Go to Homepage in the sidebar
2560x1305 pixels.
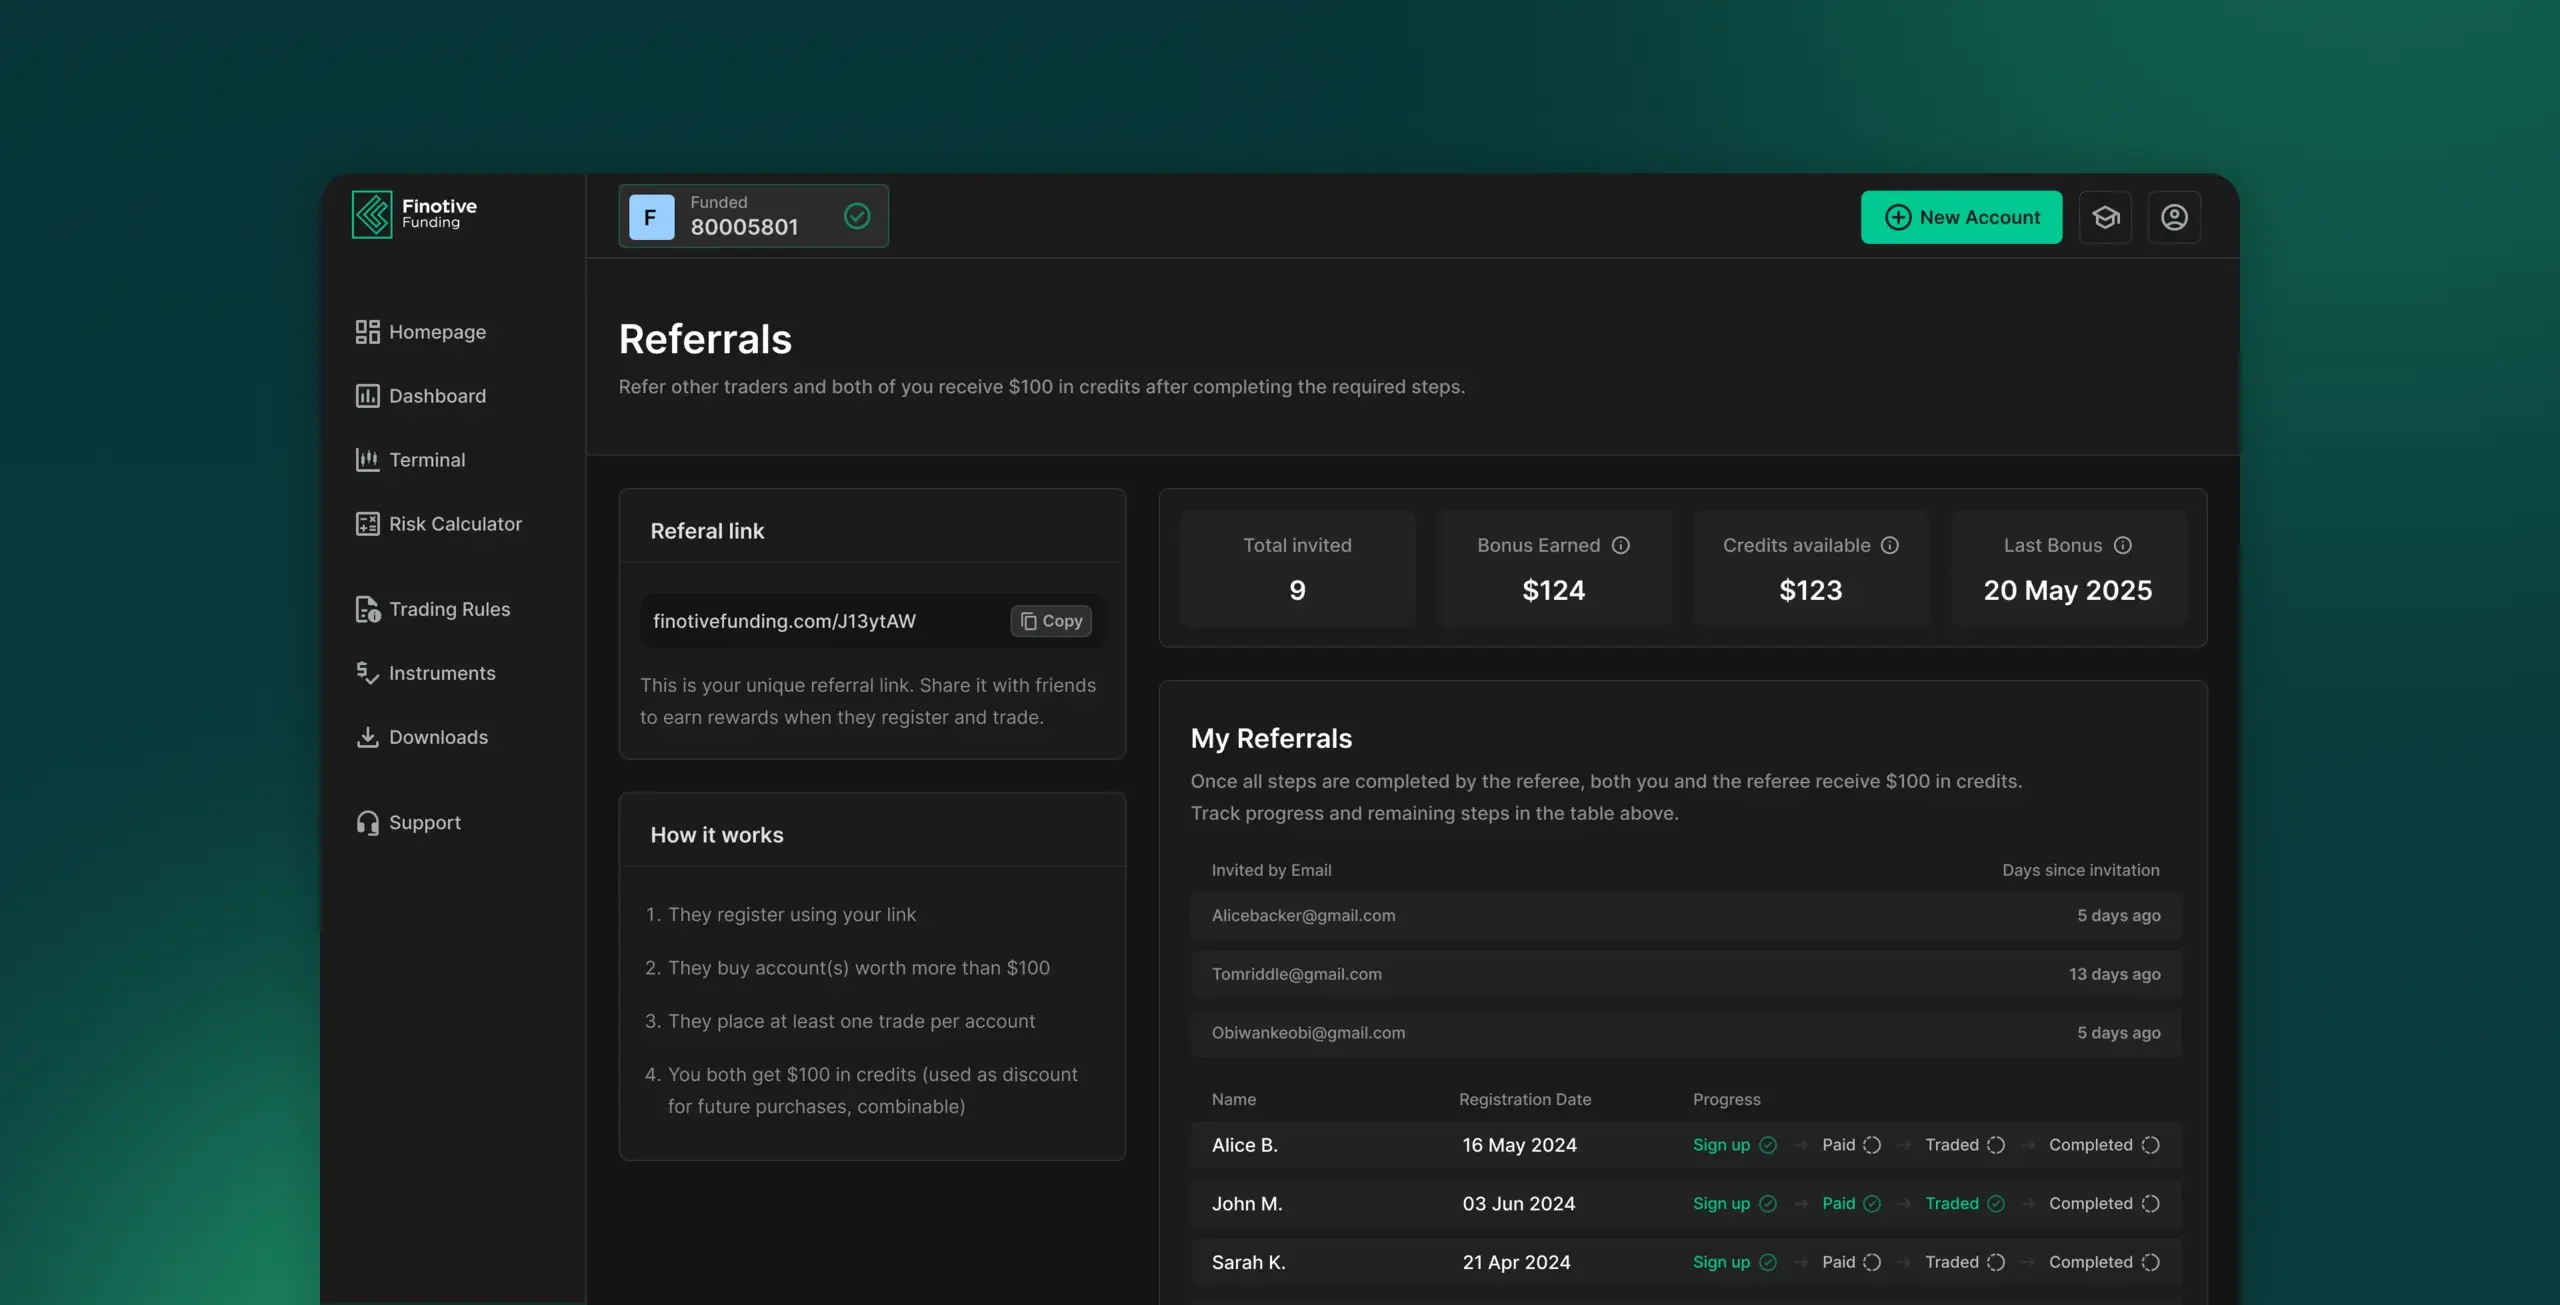[x=421, y=332]
